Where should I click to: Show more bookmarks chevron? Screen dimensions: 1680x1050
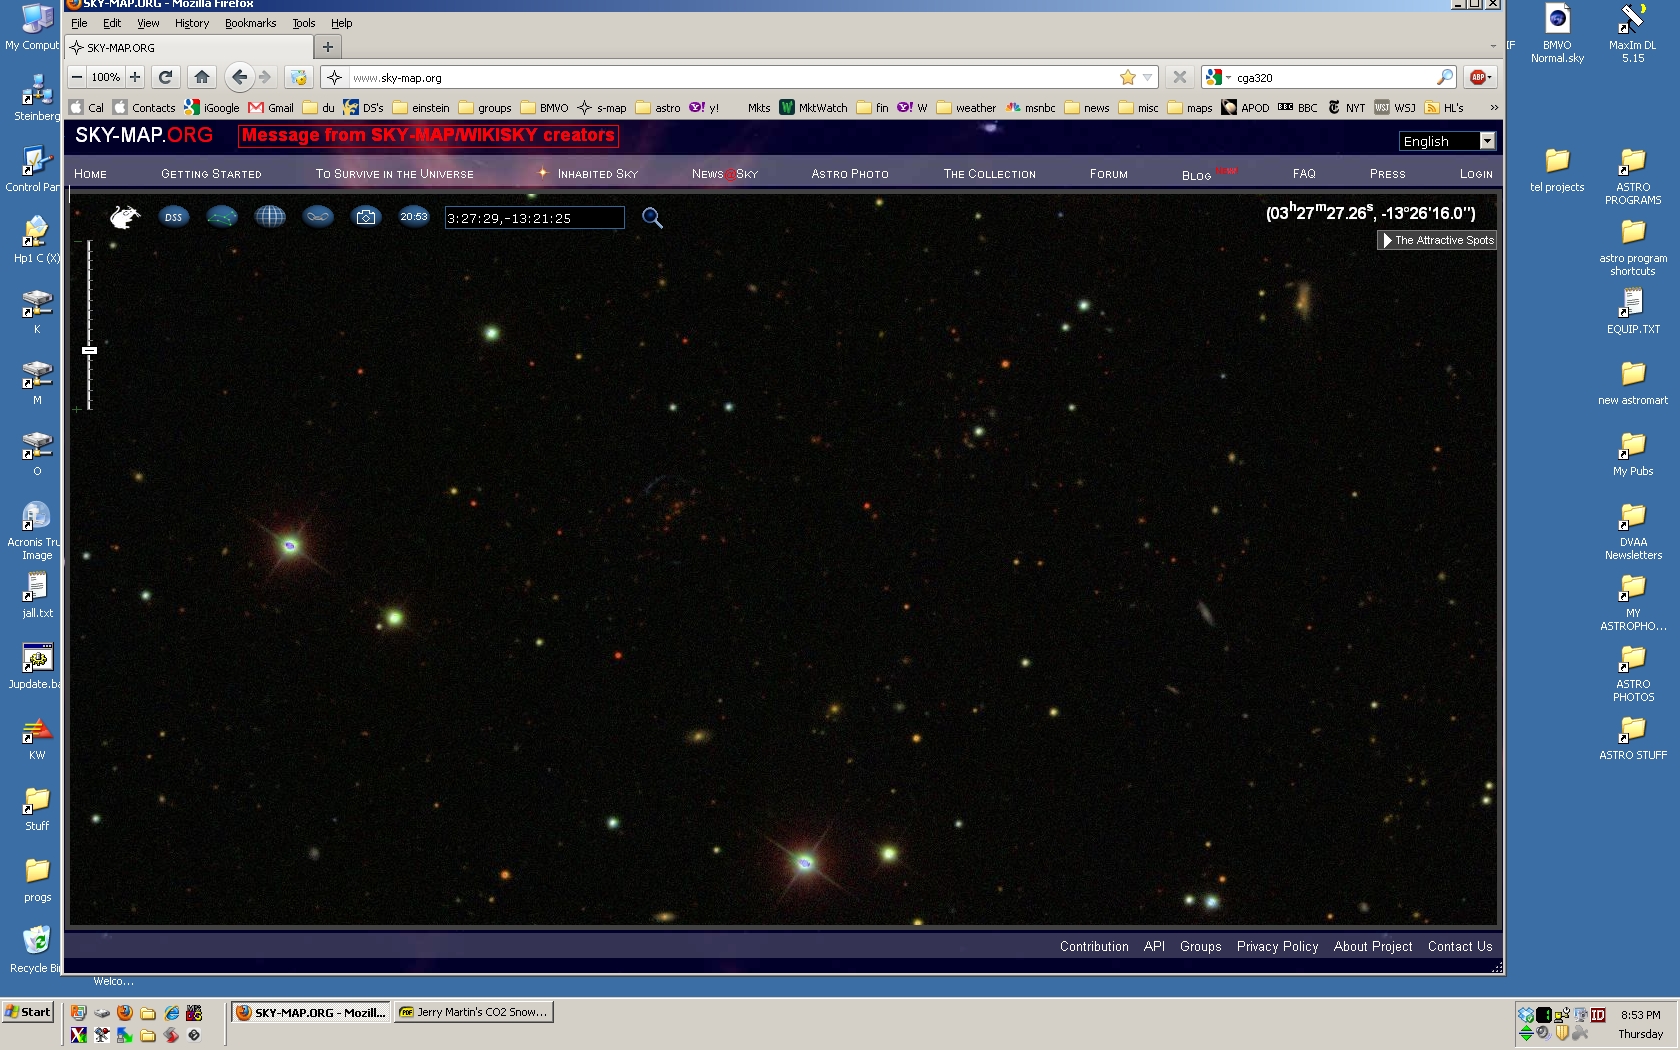[1494, 108]
